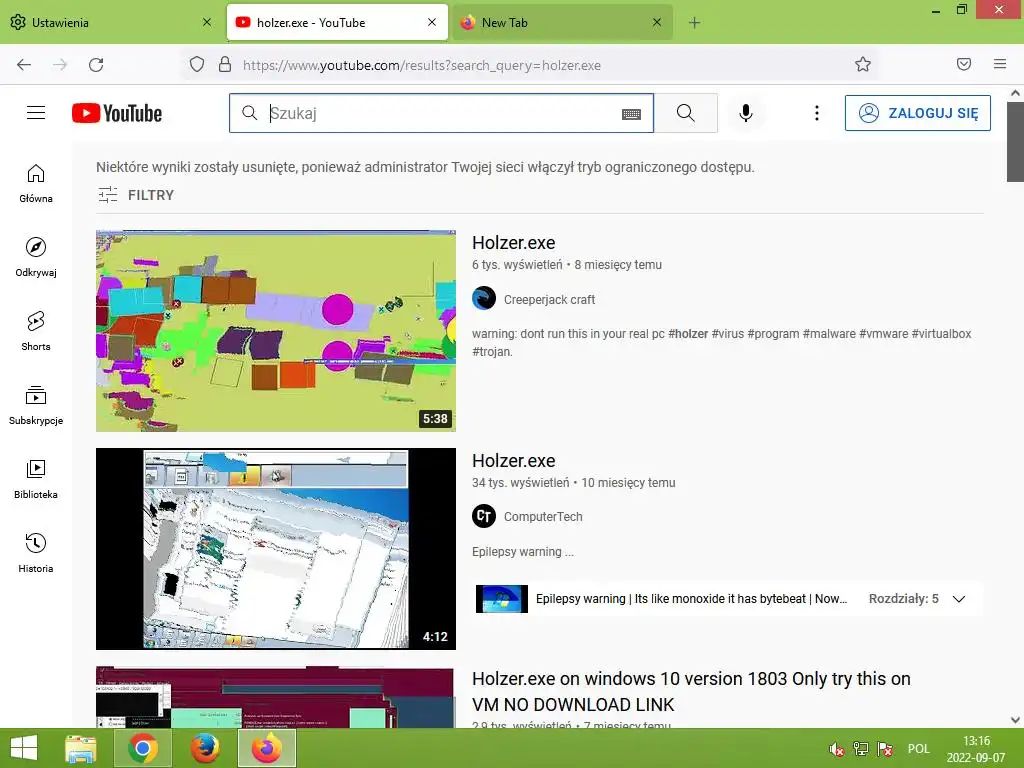Go back with Firefox back arrow
The width and height of the screenshot is (1024, 768).
click(x=24, y=64)
